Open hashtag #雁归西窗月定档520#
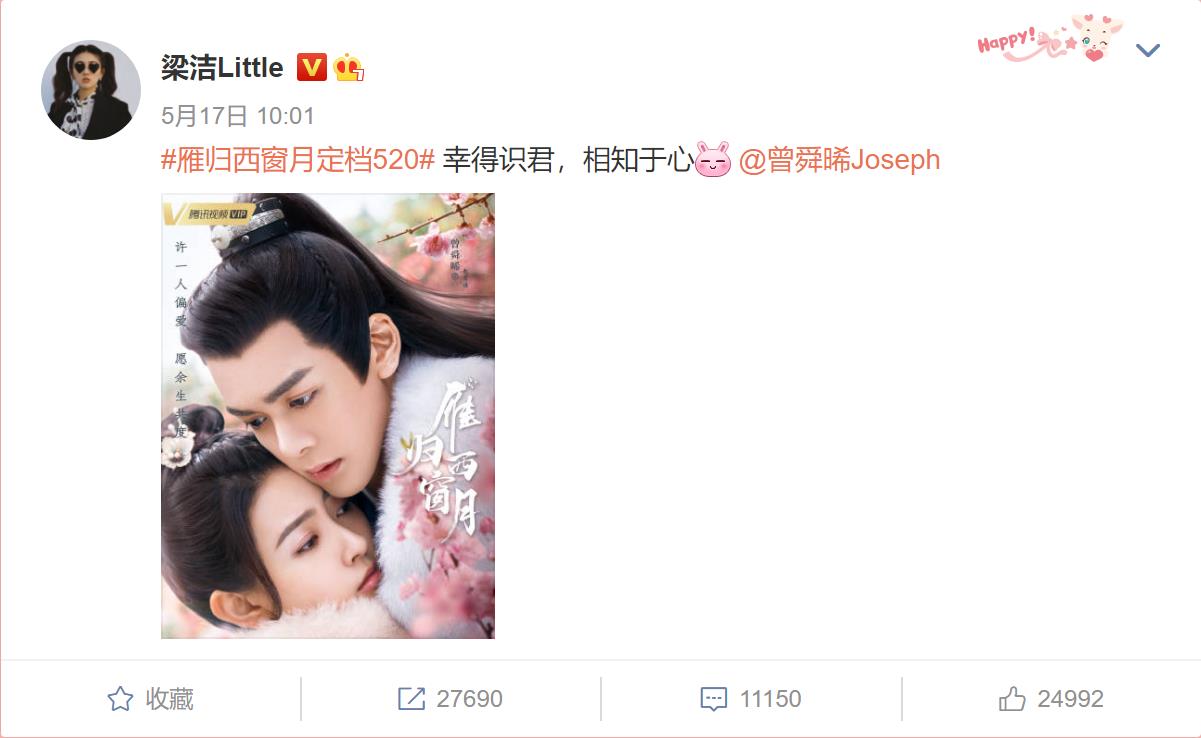The width and height of the screenshot is (1201, 738). (x=298, y=160)
